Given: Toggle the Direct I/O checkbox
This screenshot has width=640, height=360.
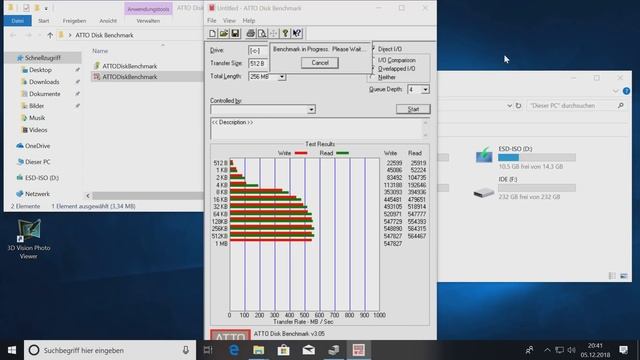Looking at the screenshot, I should pyautogui.click(x=387, y=49).
